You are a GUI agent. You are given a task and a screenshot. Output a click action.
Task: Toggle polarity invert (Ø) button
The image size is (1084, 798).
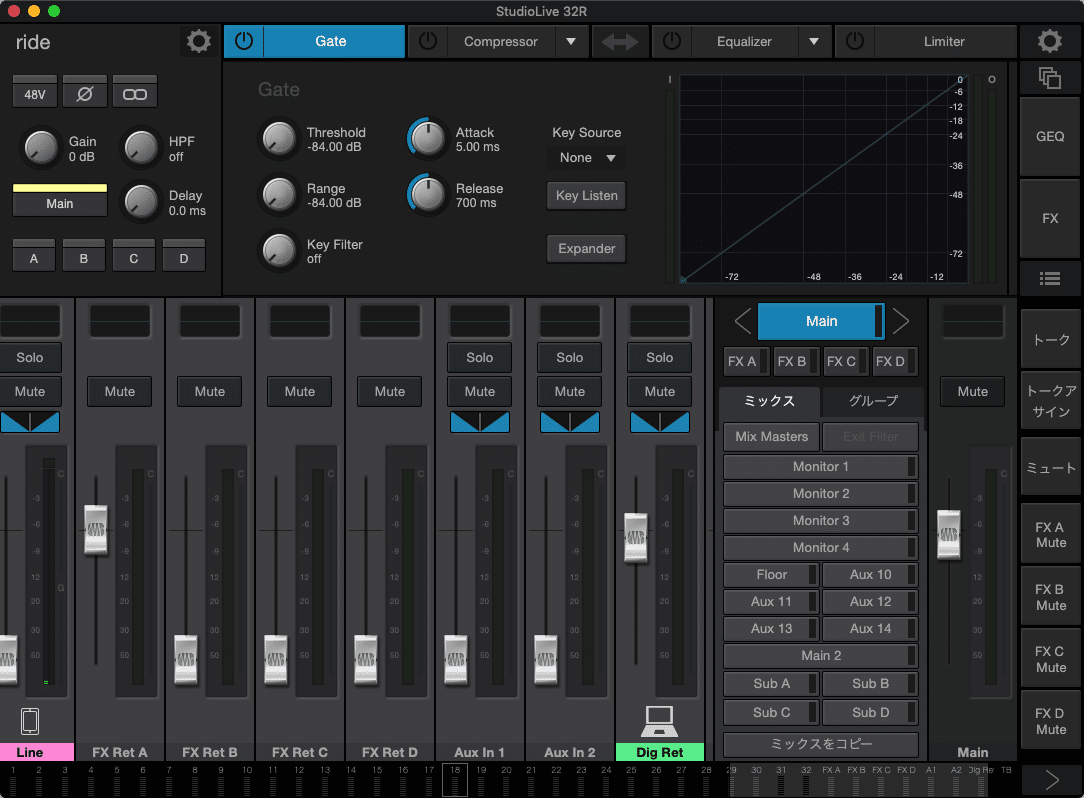click(85, 94)
